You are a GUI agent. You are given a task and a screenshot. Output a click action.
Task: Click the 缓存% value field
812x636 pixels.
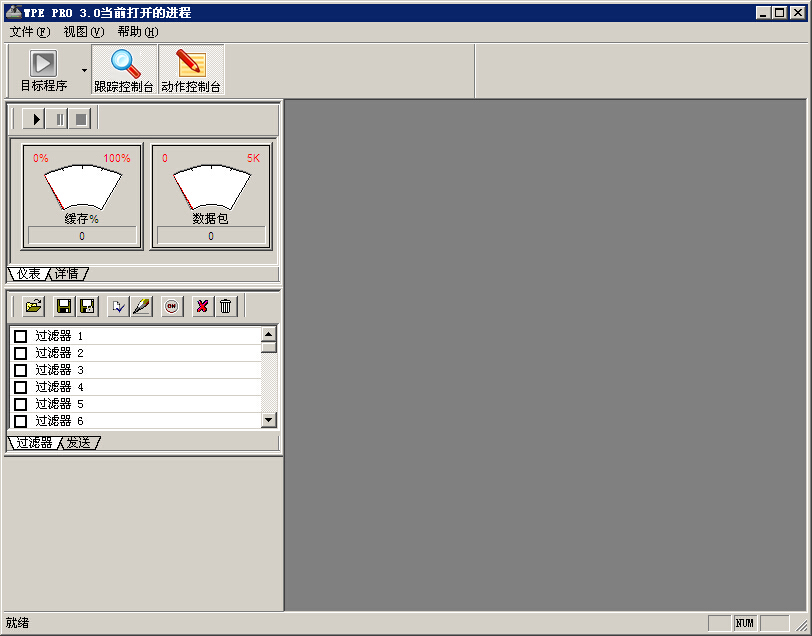(x=82, y=236)
